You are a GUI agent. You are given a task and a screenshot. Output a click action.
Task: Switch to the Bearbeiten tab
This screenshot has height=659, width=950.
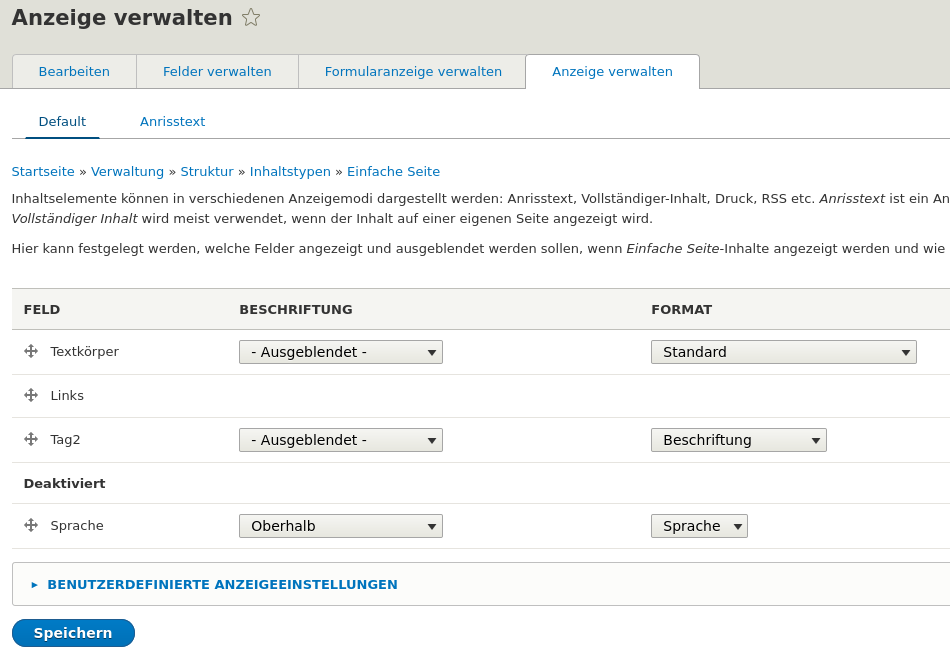(x=74, y=71)
